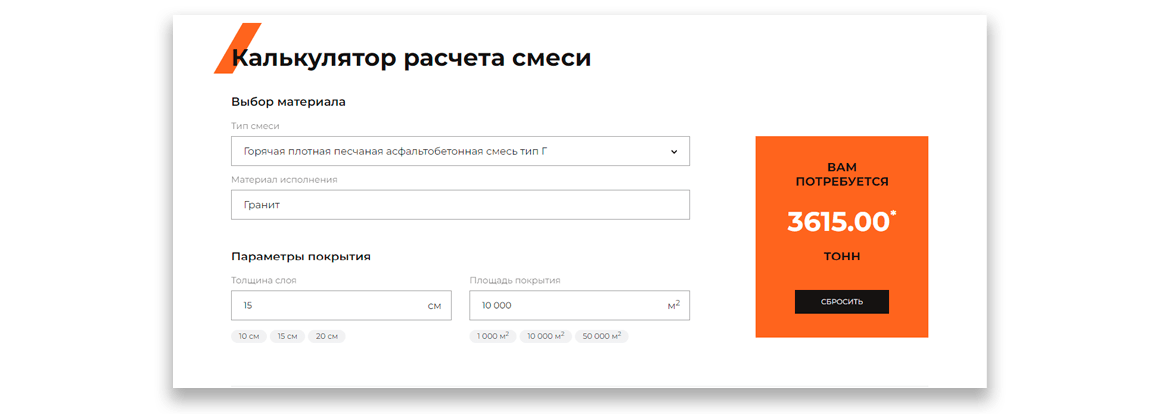This screenshot has width=1170, height=414.
Task: Click the Площадь покрытия input with 10 000
Action: [x=579, y=305]
